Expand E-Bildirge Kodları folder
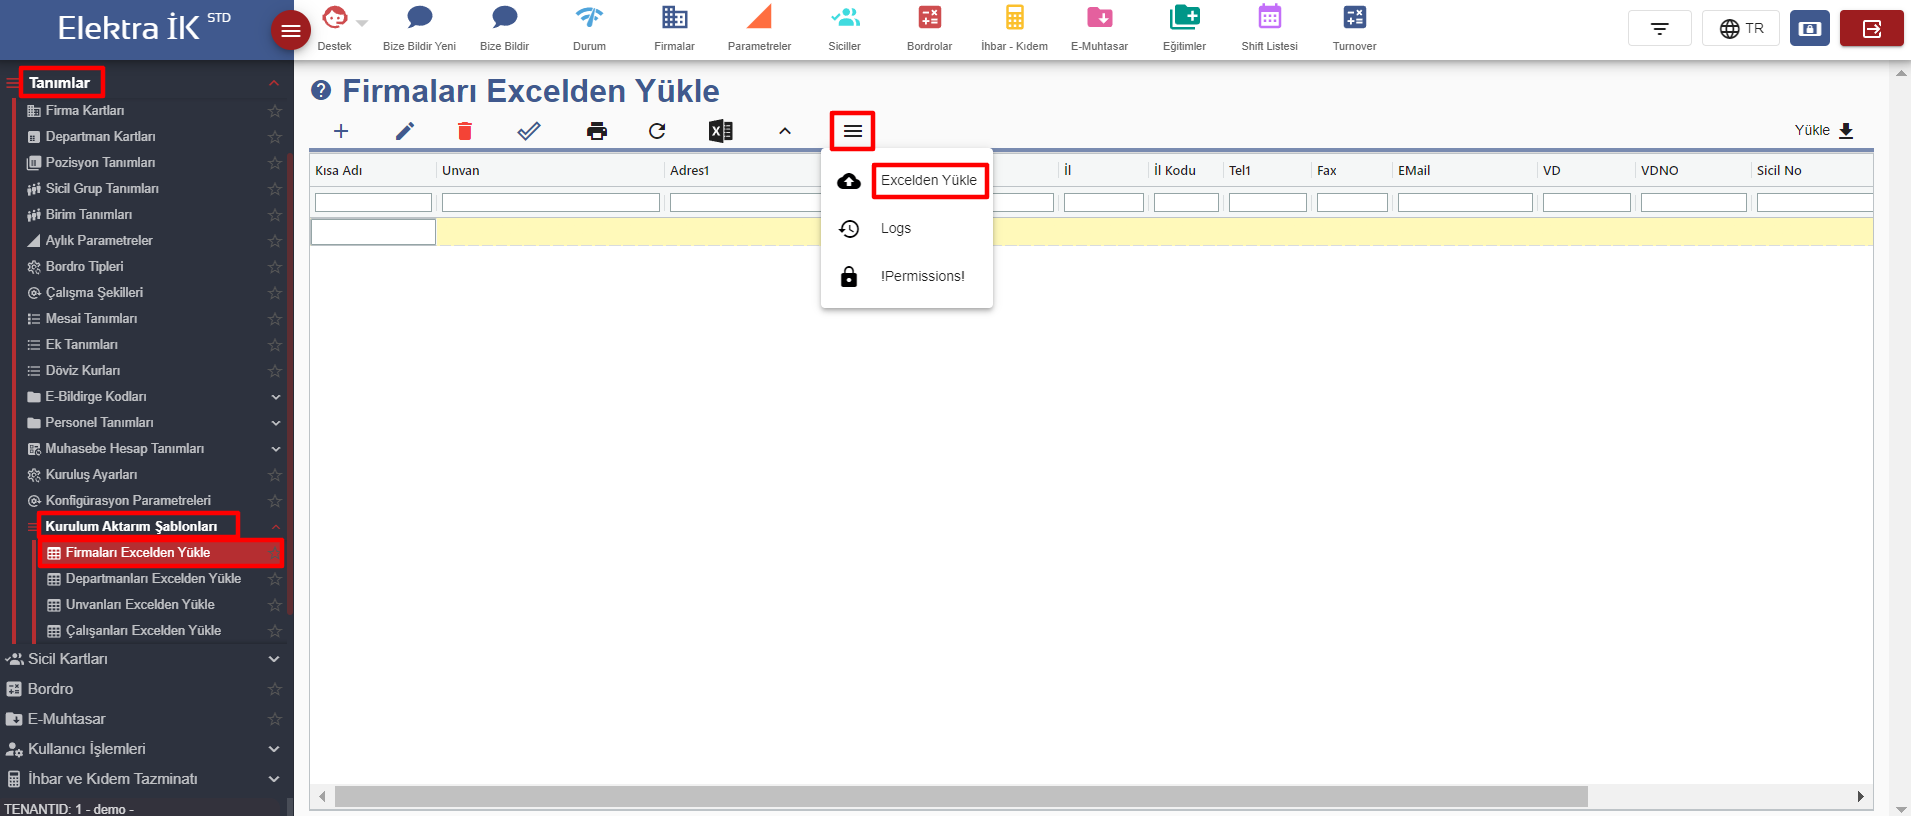Image resolution: width=1911 pixels, height=816 pixels. [x=275, y=397]
